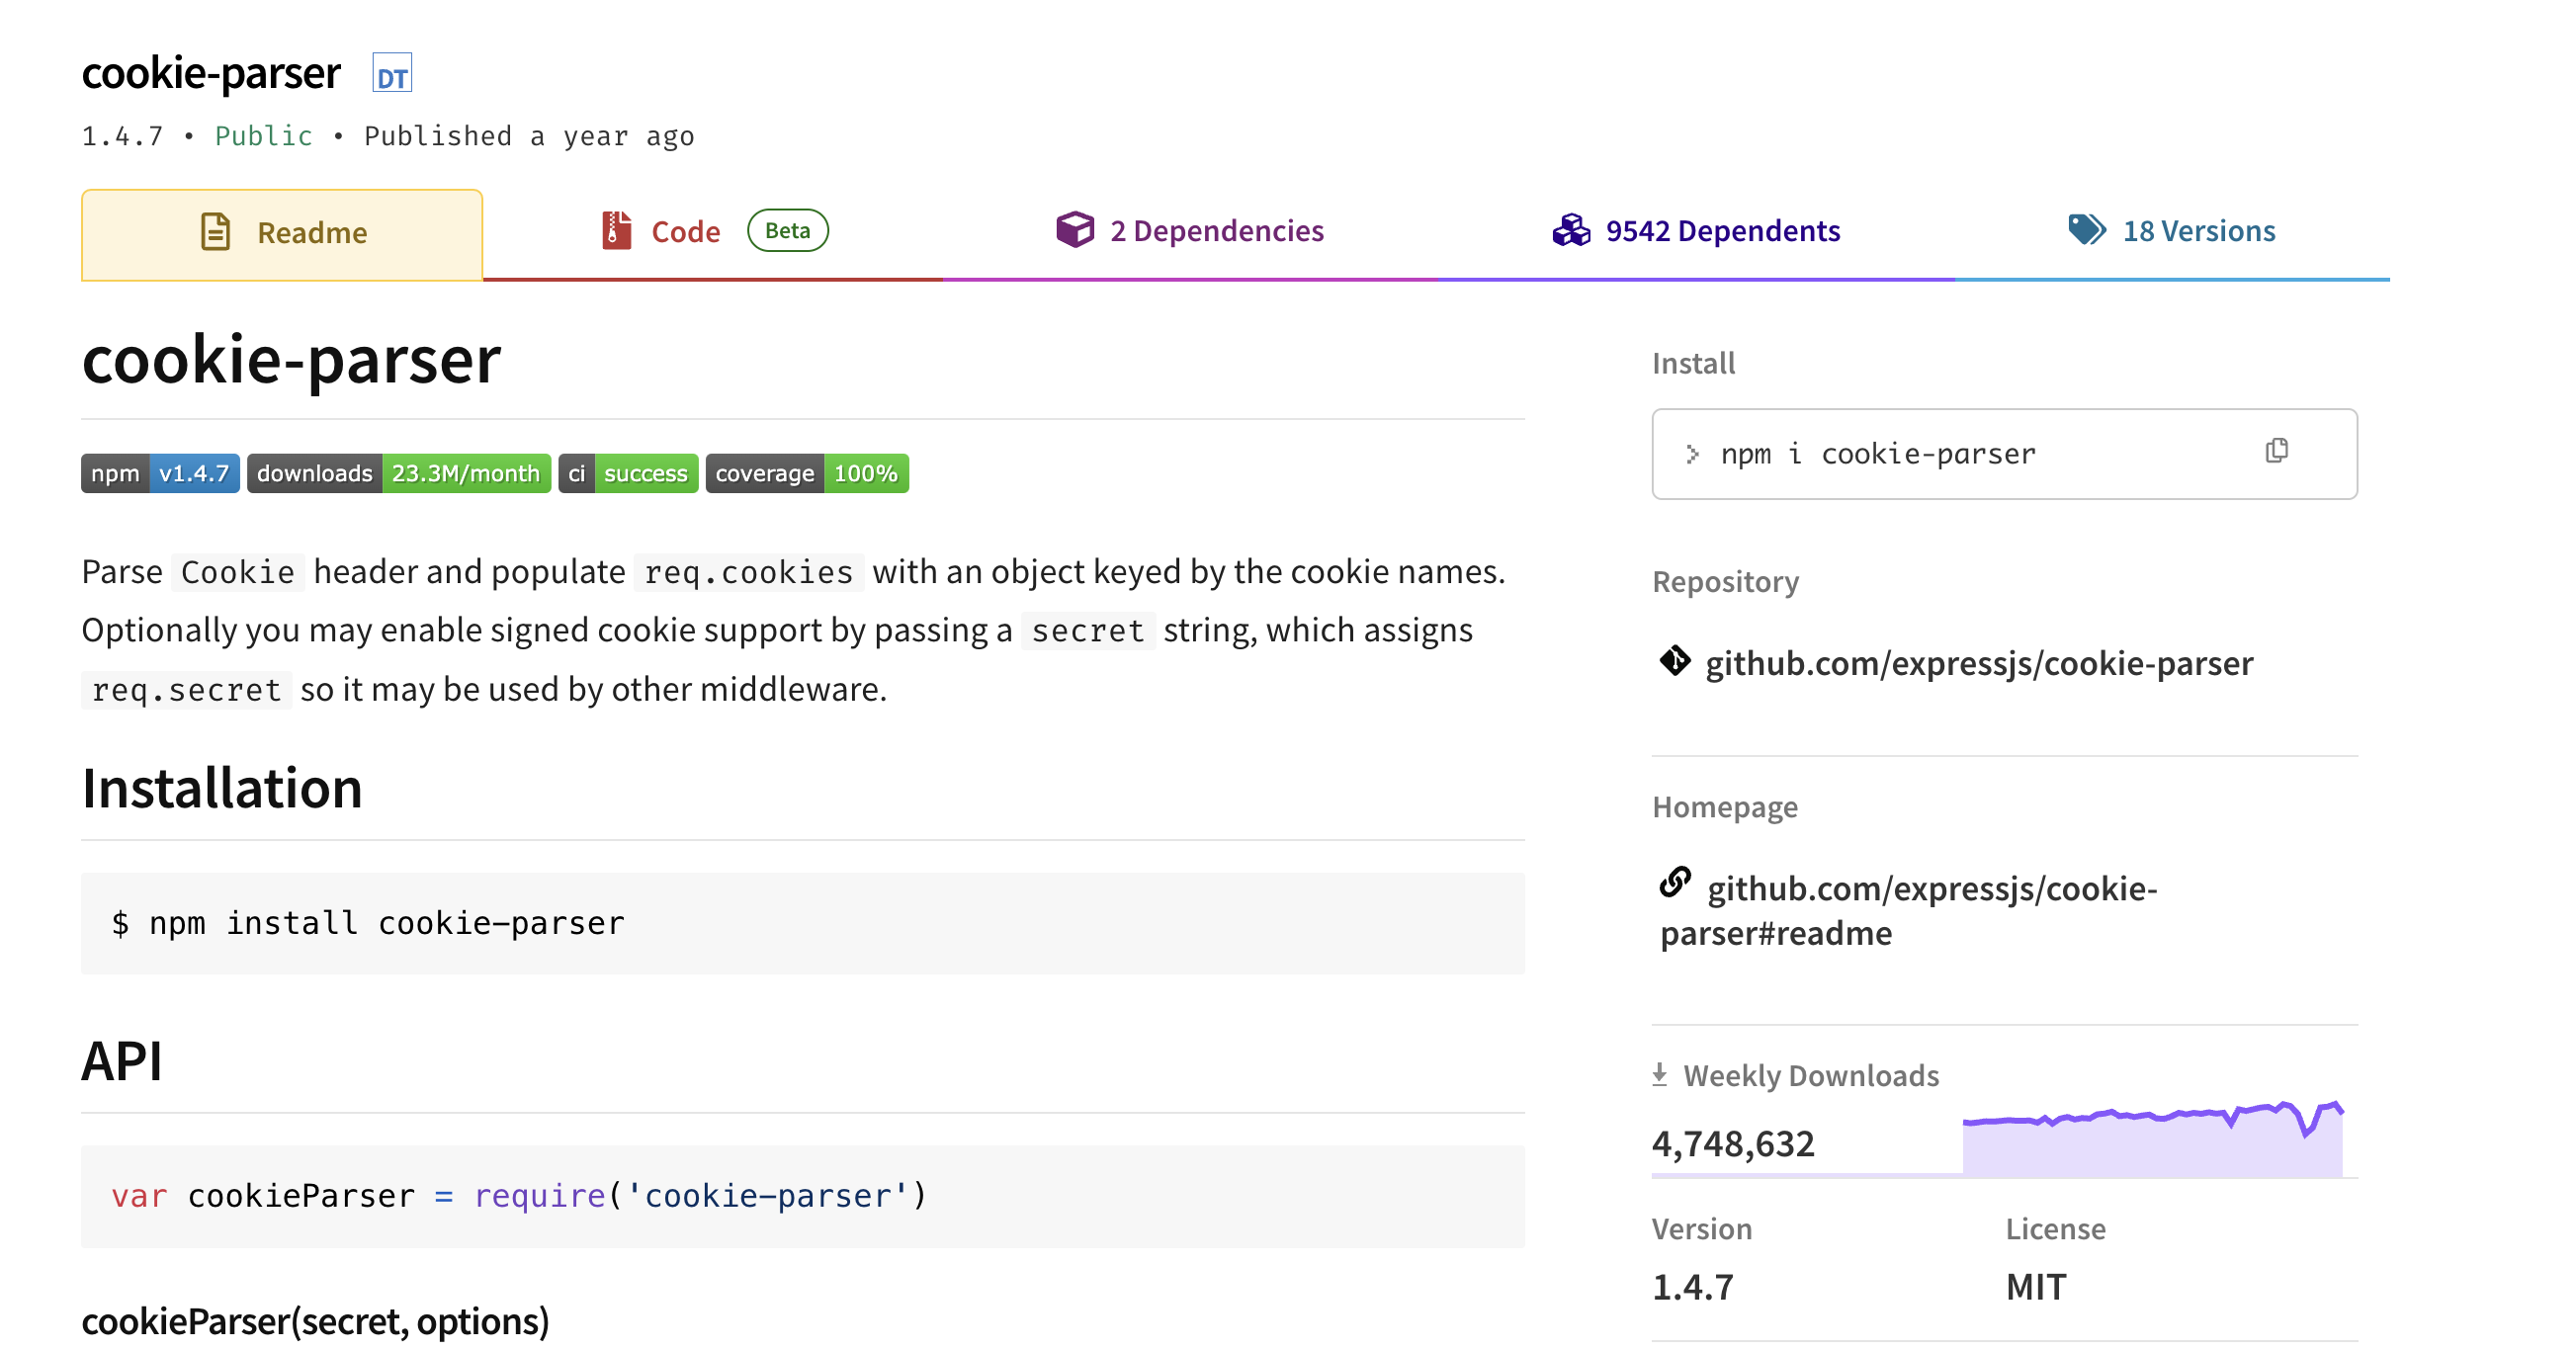Screen dimensions: 2576x1350
Task: Click the npm i cookie-parser install box
Action: tap(1930, 454)
